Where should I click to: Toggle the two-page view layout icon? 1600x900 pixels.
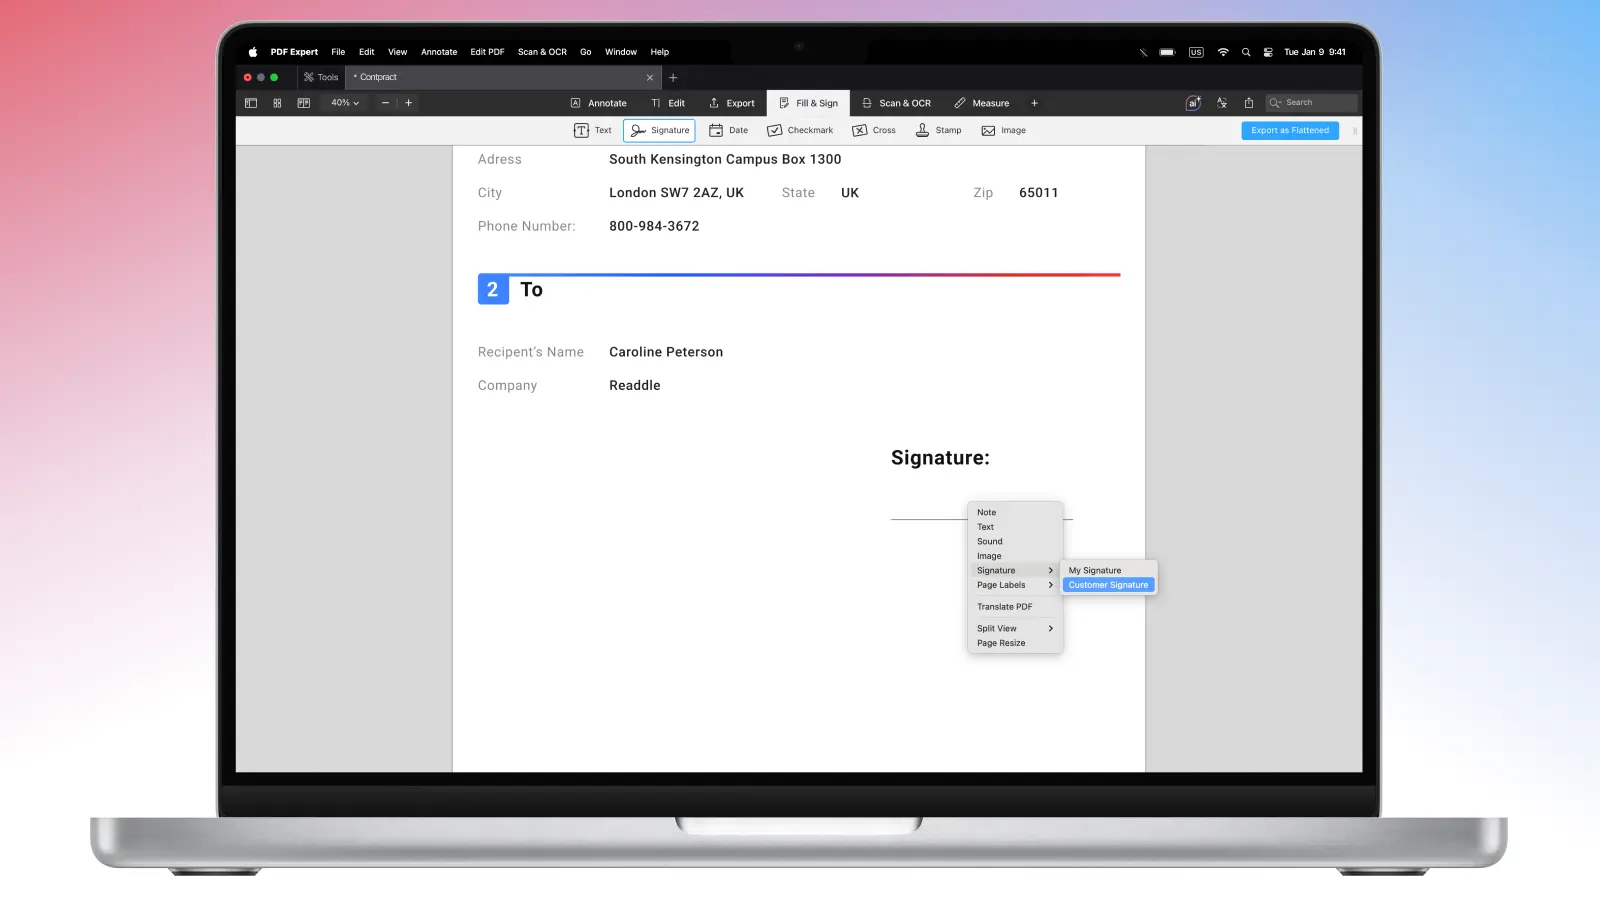304,103
